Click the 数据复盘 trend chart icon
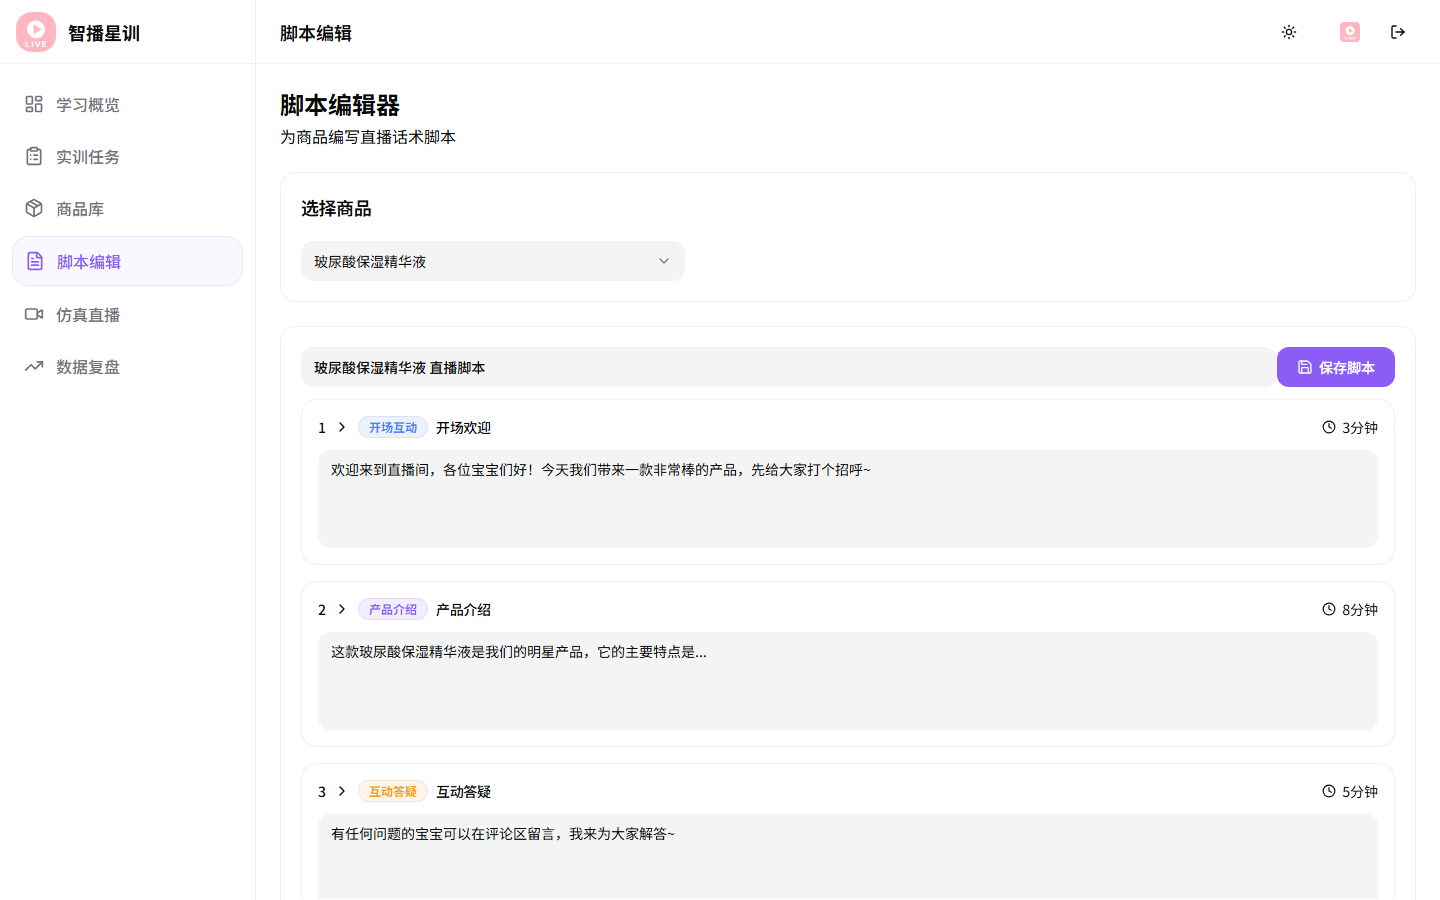Screen dimensions: 1440x900 tap(33, 366)
